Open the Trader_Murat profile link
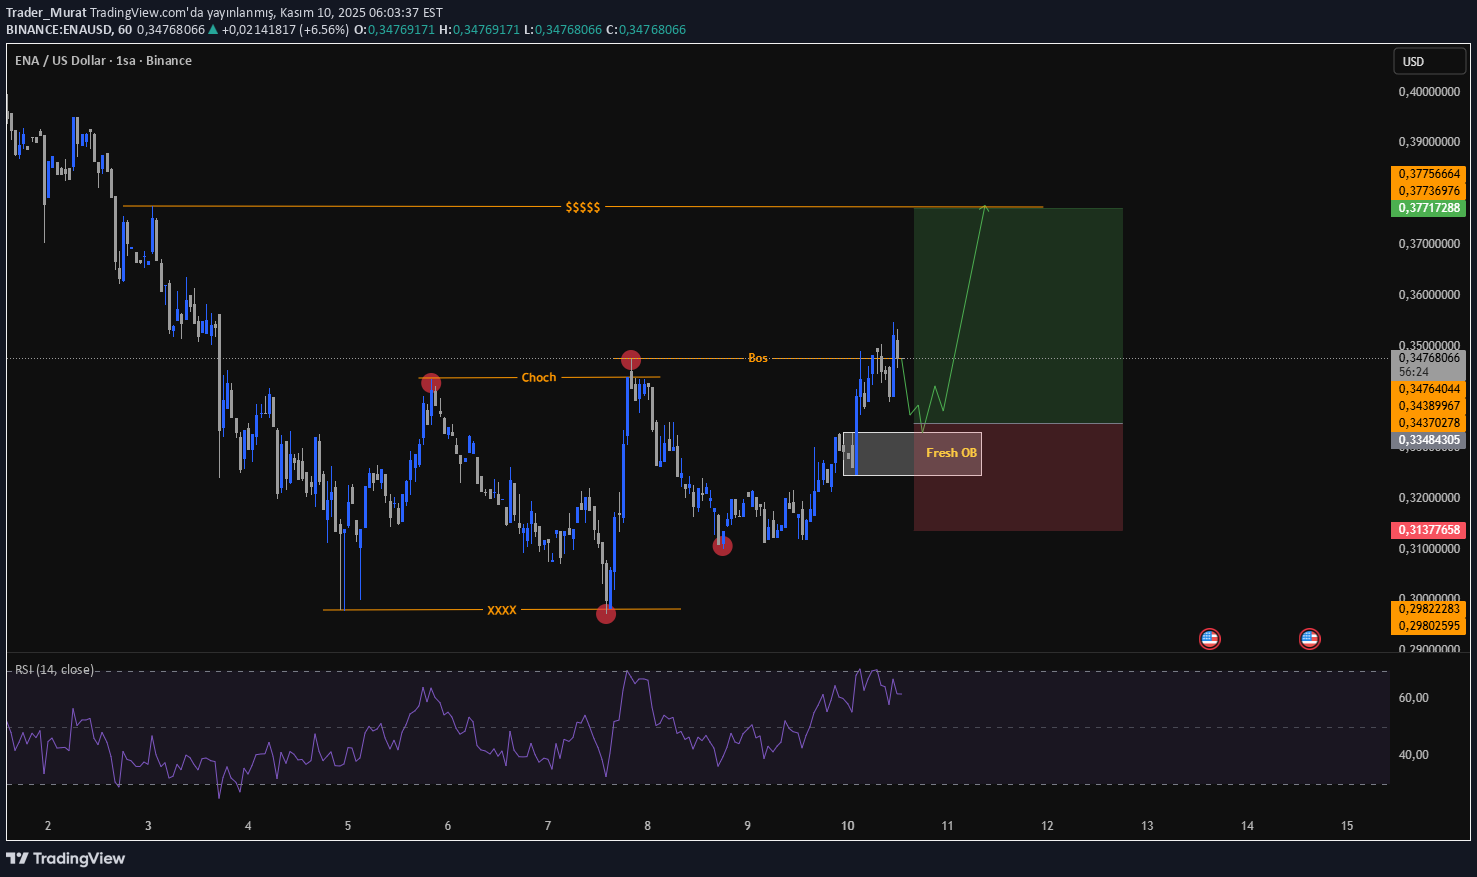The image size is (1477, 877). click(45, 13)
